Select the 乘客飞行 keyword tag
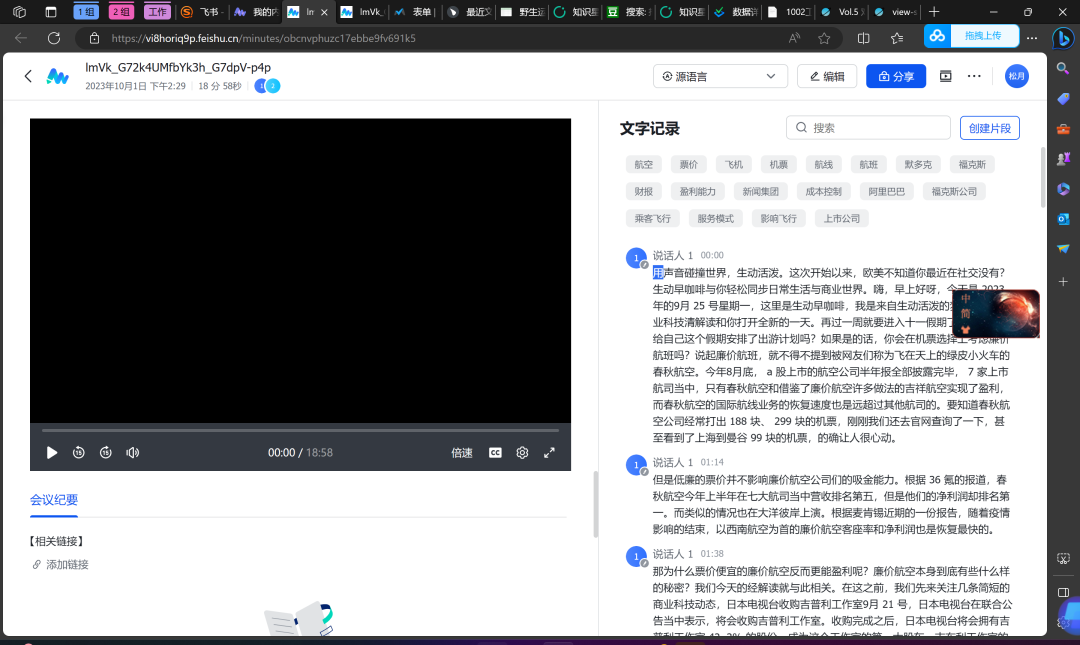This screenshot has height=645, width=1080. click(653, 218)
